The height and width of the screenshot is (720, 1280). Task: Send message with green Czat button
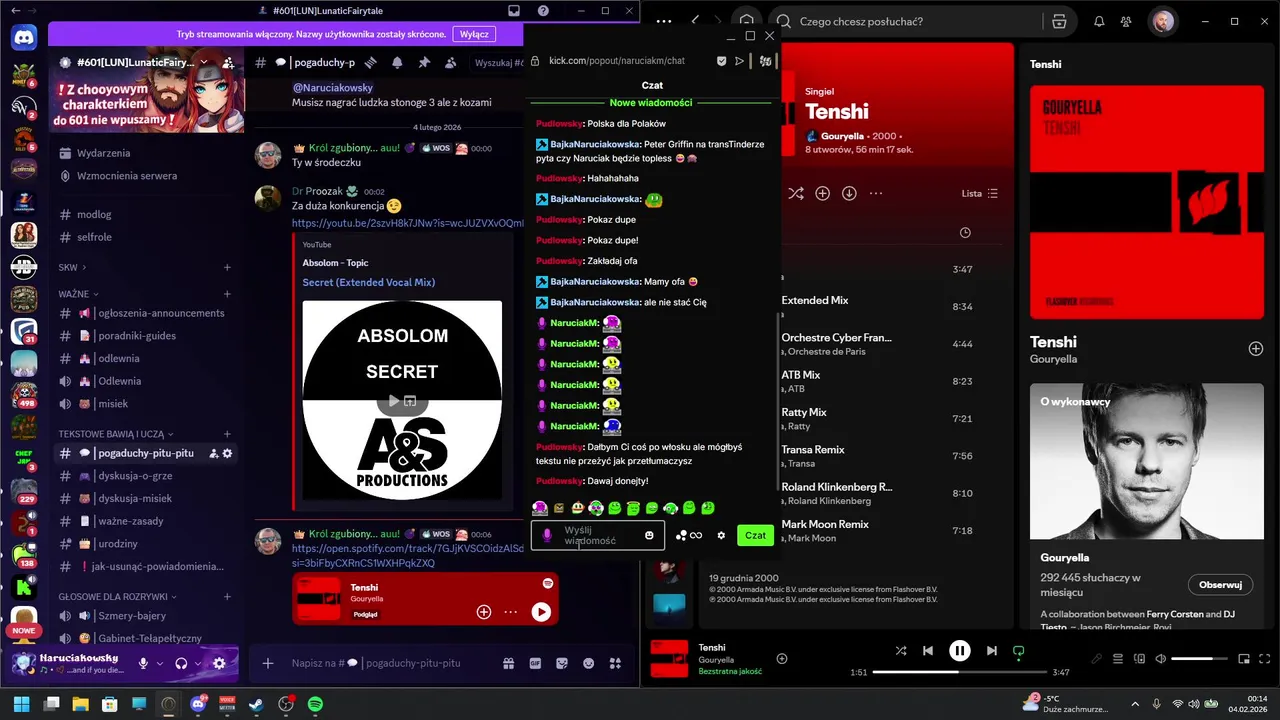pyautogui.click(x=756, y=535)
